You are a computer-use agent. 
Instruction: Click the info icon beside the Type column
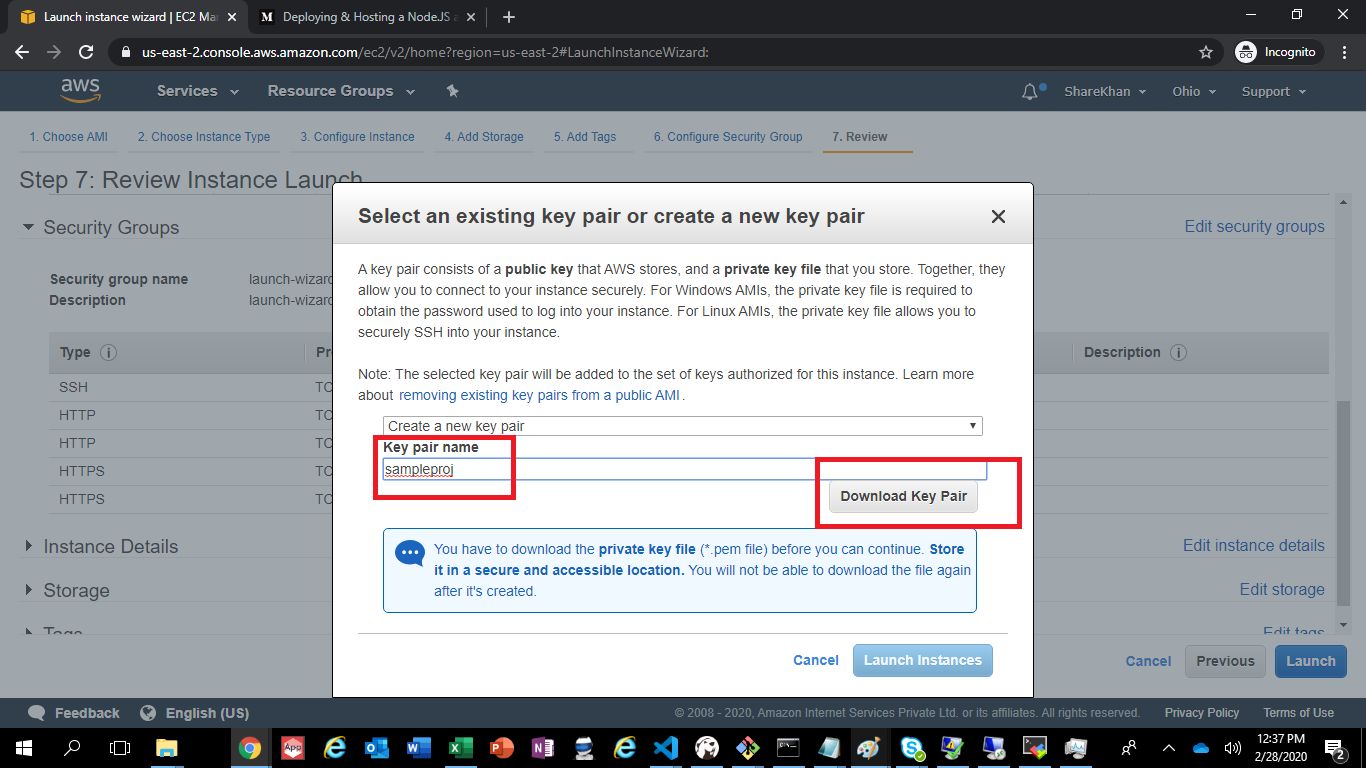pyautogui.click(x=107, y=352)
